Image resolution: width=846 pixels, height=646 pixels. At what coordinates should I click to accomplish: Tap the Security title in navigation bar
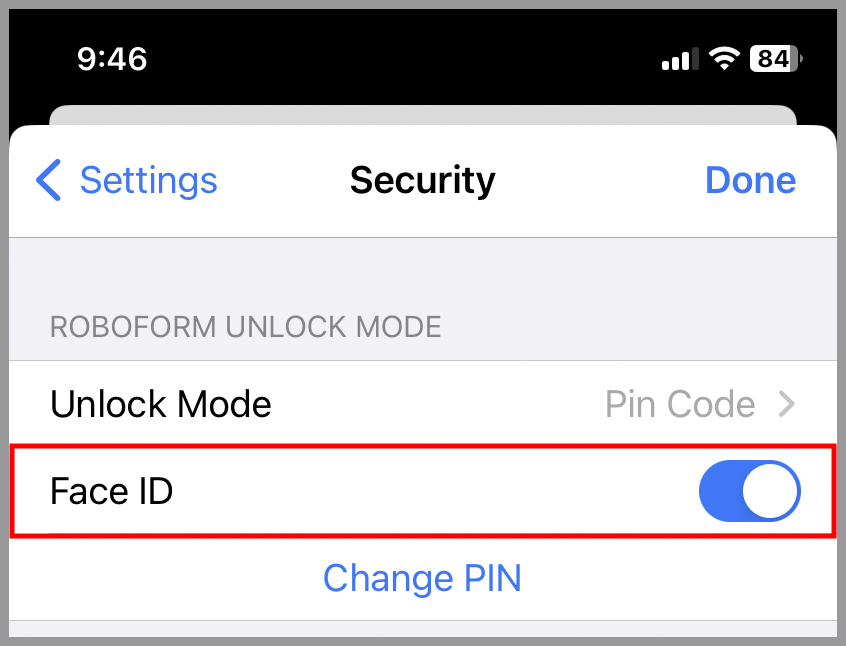[x=422, y=180]
